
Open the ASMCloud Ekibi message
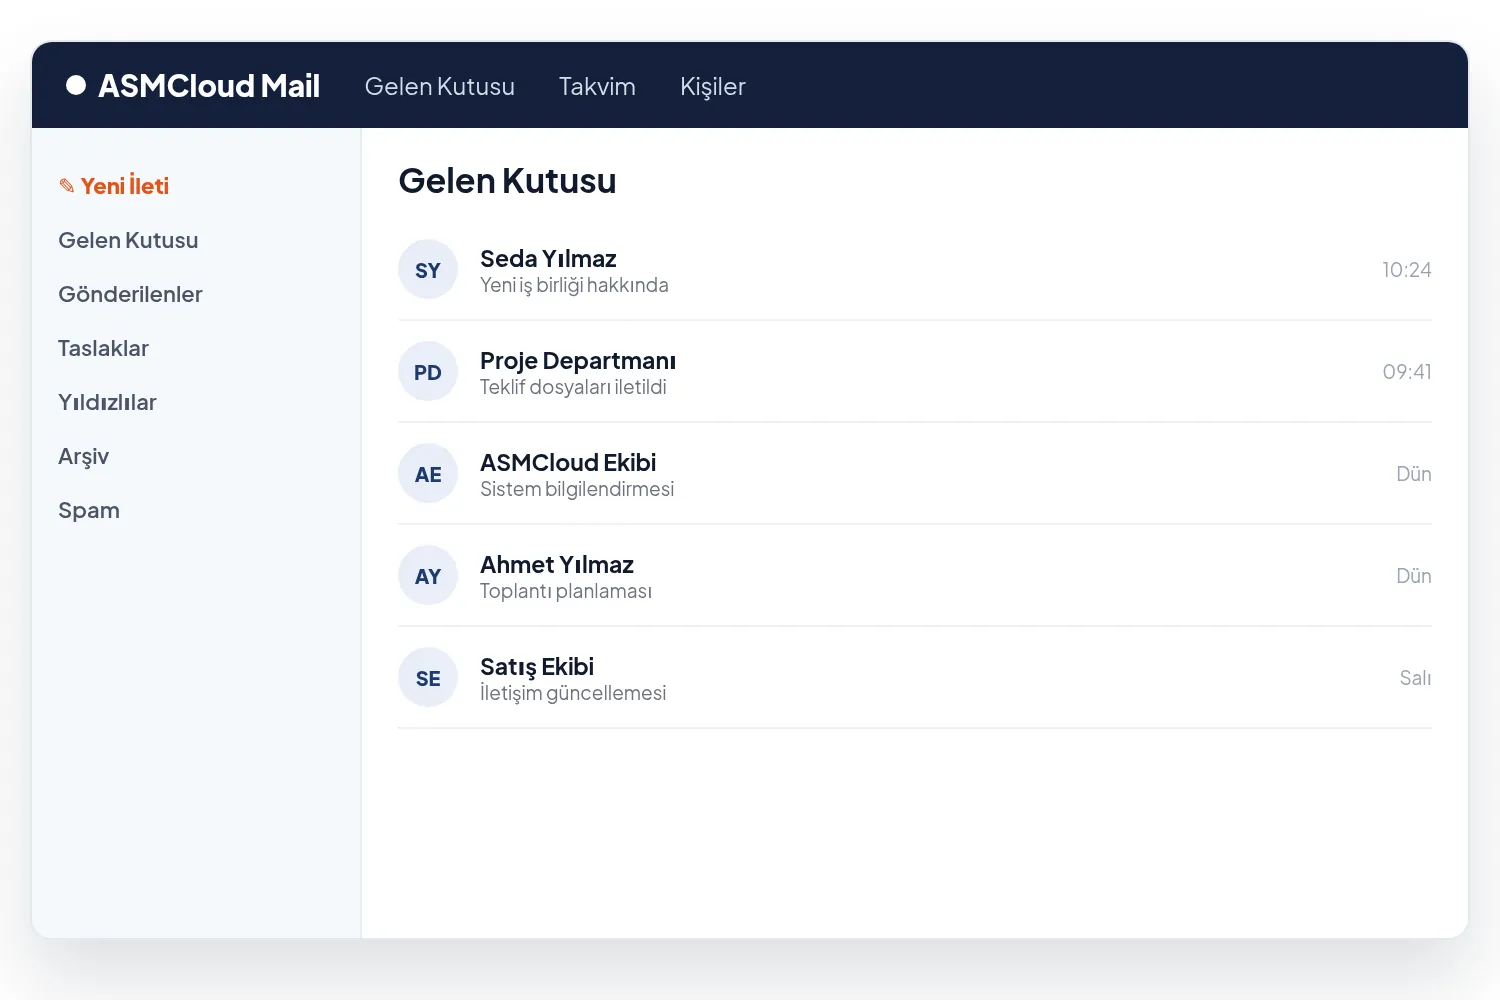(x=915, y=474)
